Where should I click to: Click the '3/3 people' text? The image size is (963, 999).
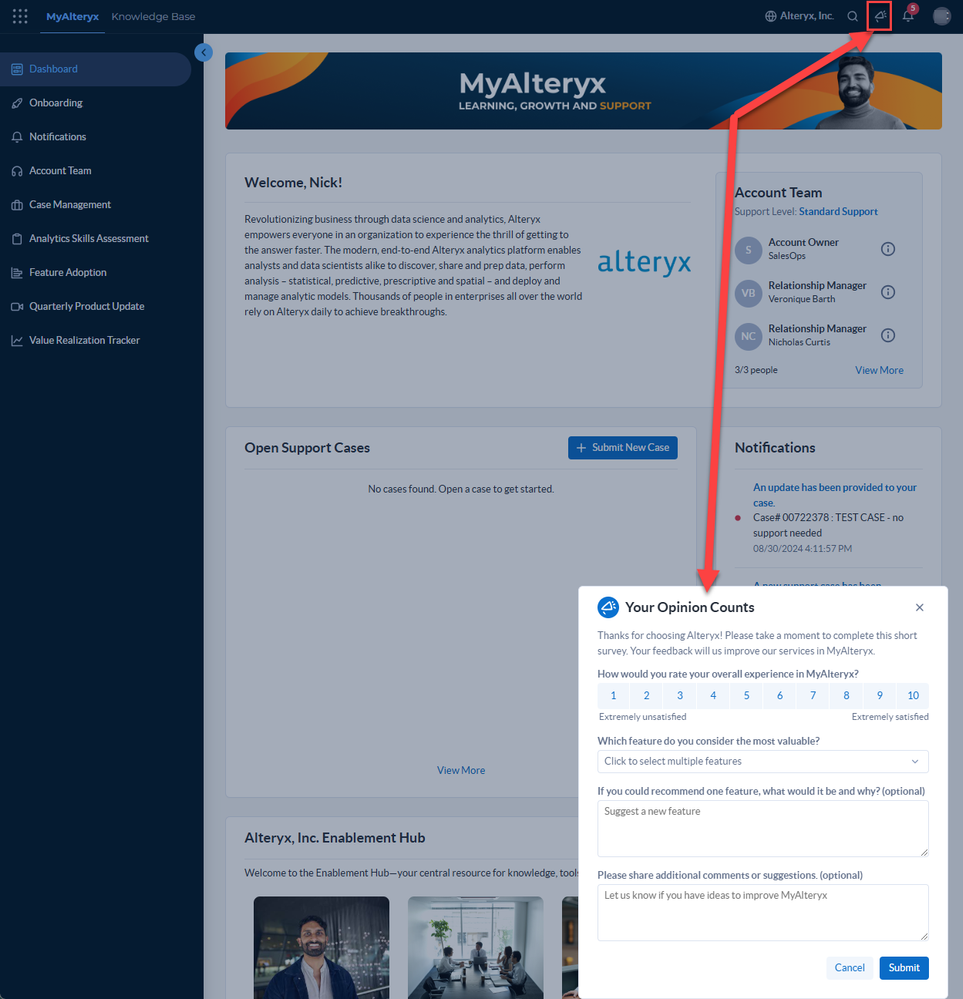point(756,370)
